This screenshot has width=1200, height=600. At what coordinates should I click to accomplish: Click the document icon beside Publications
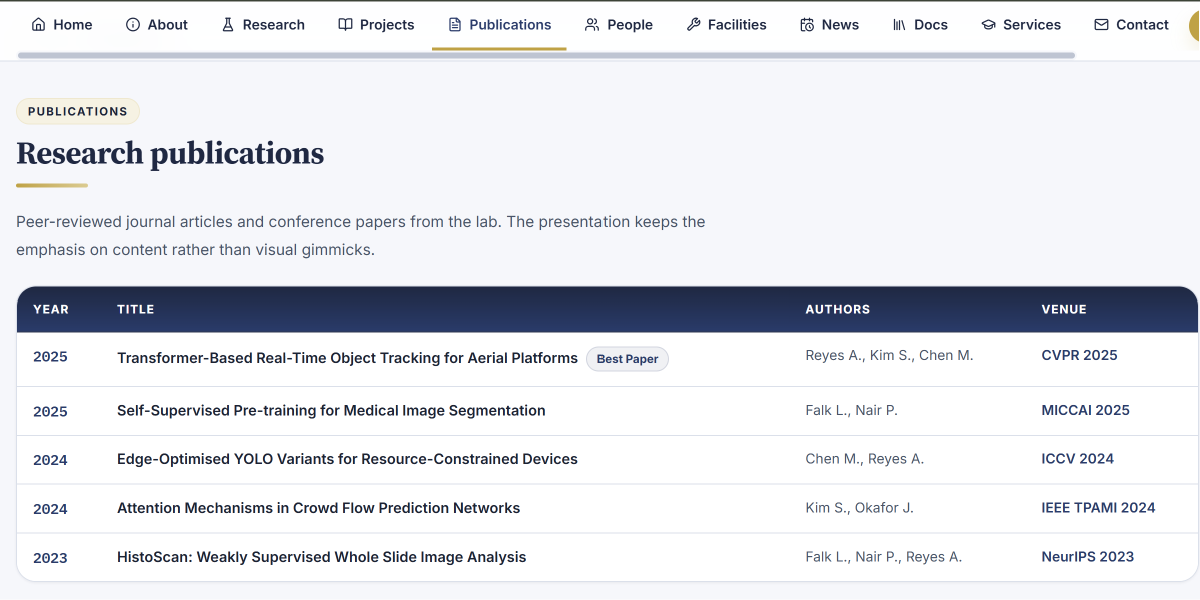pos(455,24)
